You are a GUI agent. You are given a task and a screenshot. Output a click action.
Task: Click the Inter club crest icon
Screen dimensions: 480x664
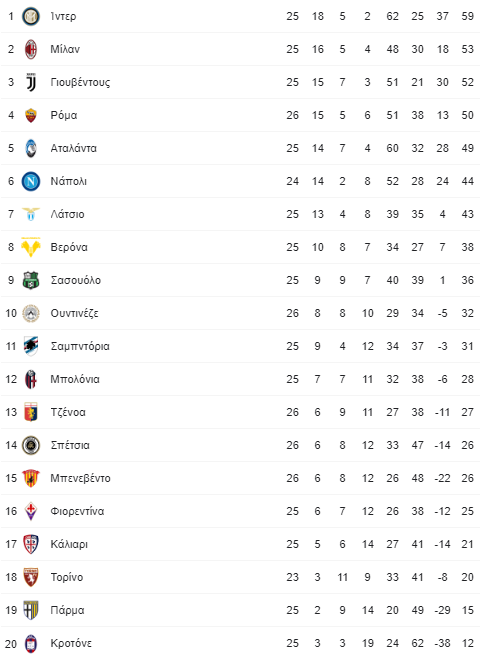click(x=31, y=17)
